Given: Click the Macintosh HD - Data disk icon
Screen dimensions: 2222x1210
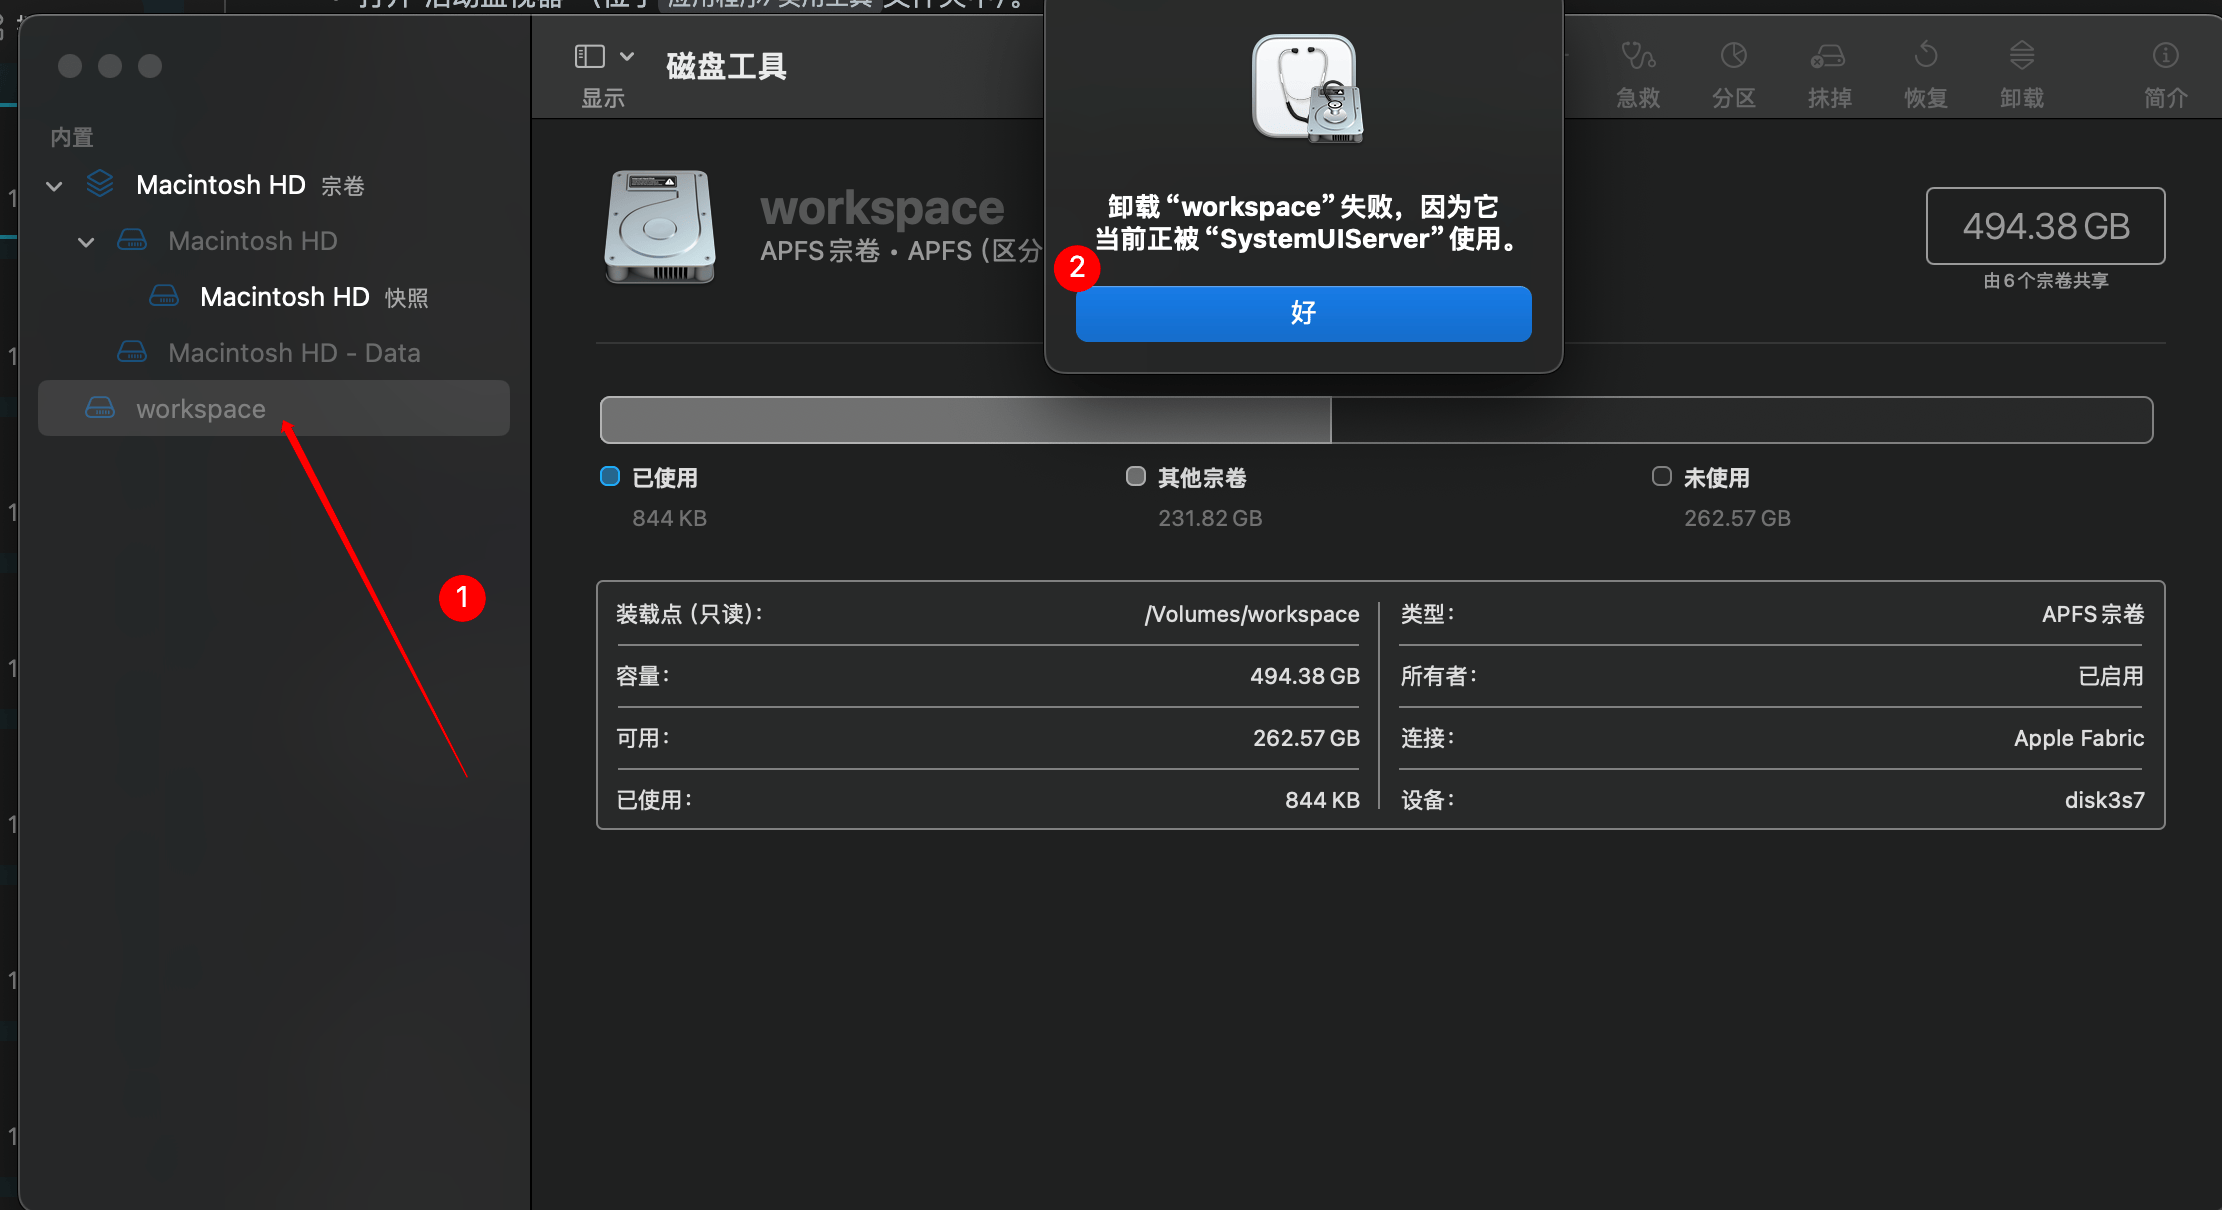Looking at the screenshot, I should pyautogui.click(x=132, y=352).
